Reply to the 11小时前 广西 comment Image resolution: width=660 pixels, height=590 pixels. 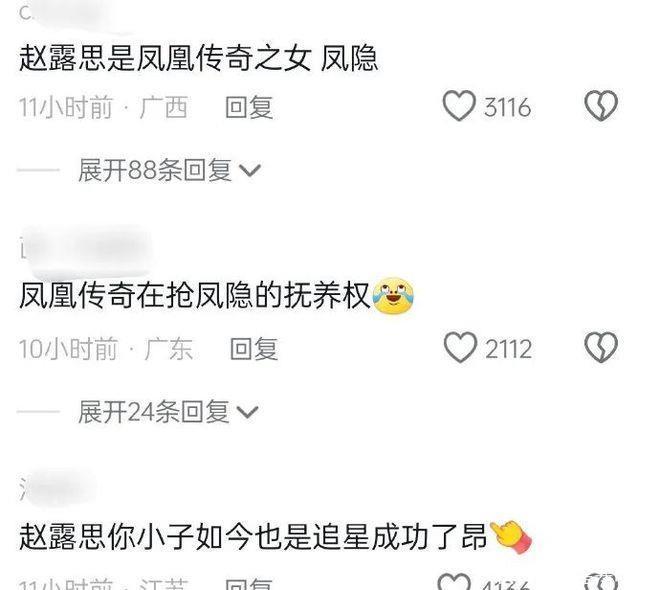pyautogui.click(x=249, y=107)
